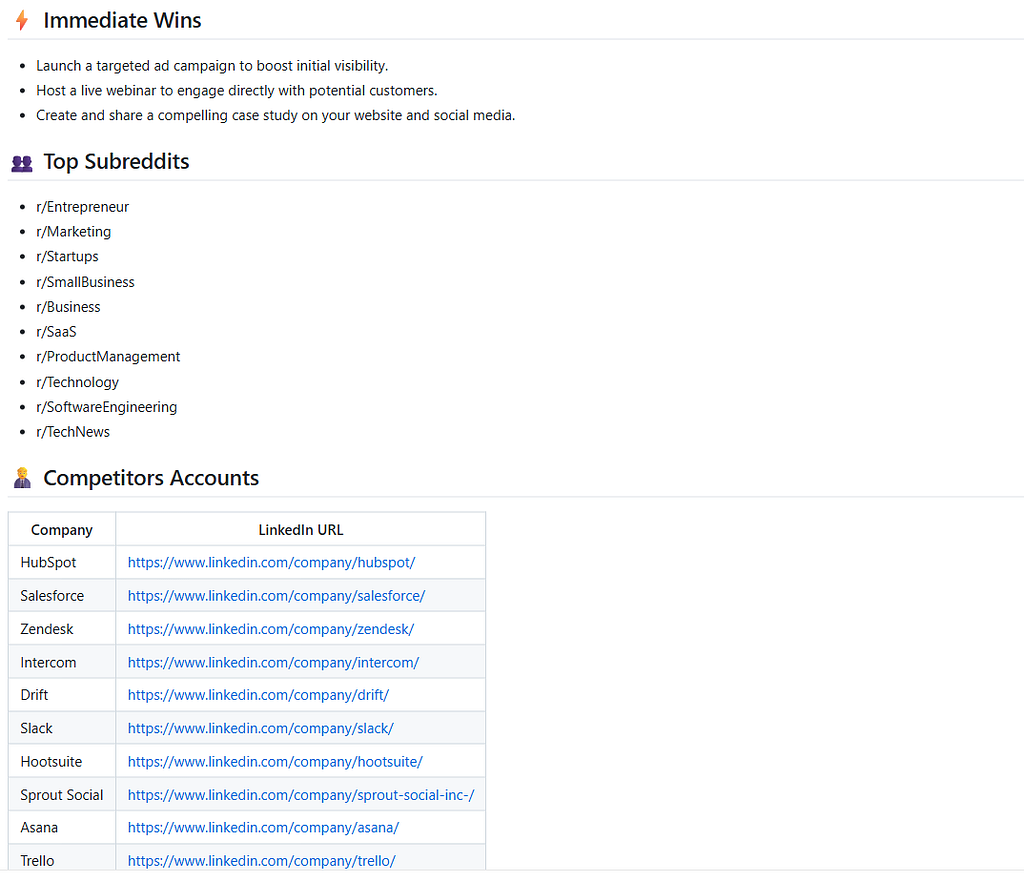Viewport: 1024px width, 882px height.
Task: Click the Intercom company cell
Action: coord(62,663)
